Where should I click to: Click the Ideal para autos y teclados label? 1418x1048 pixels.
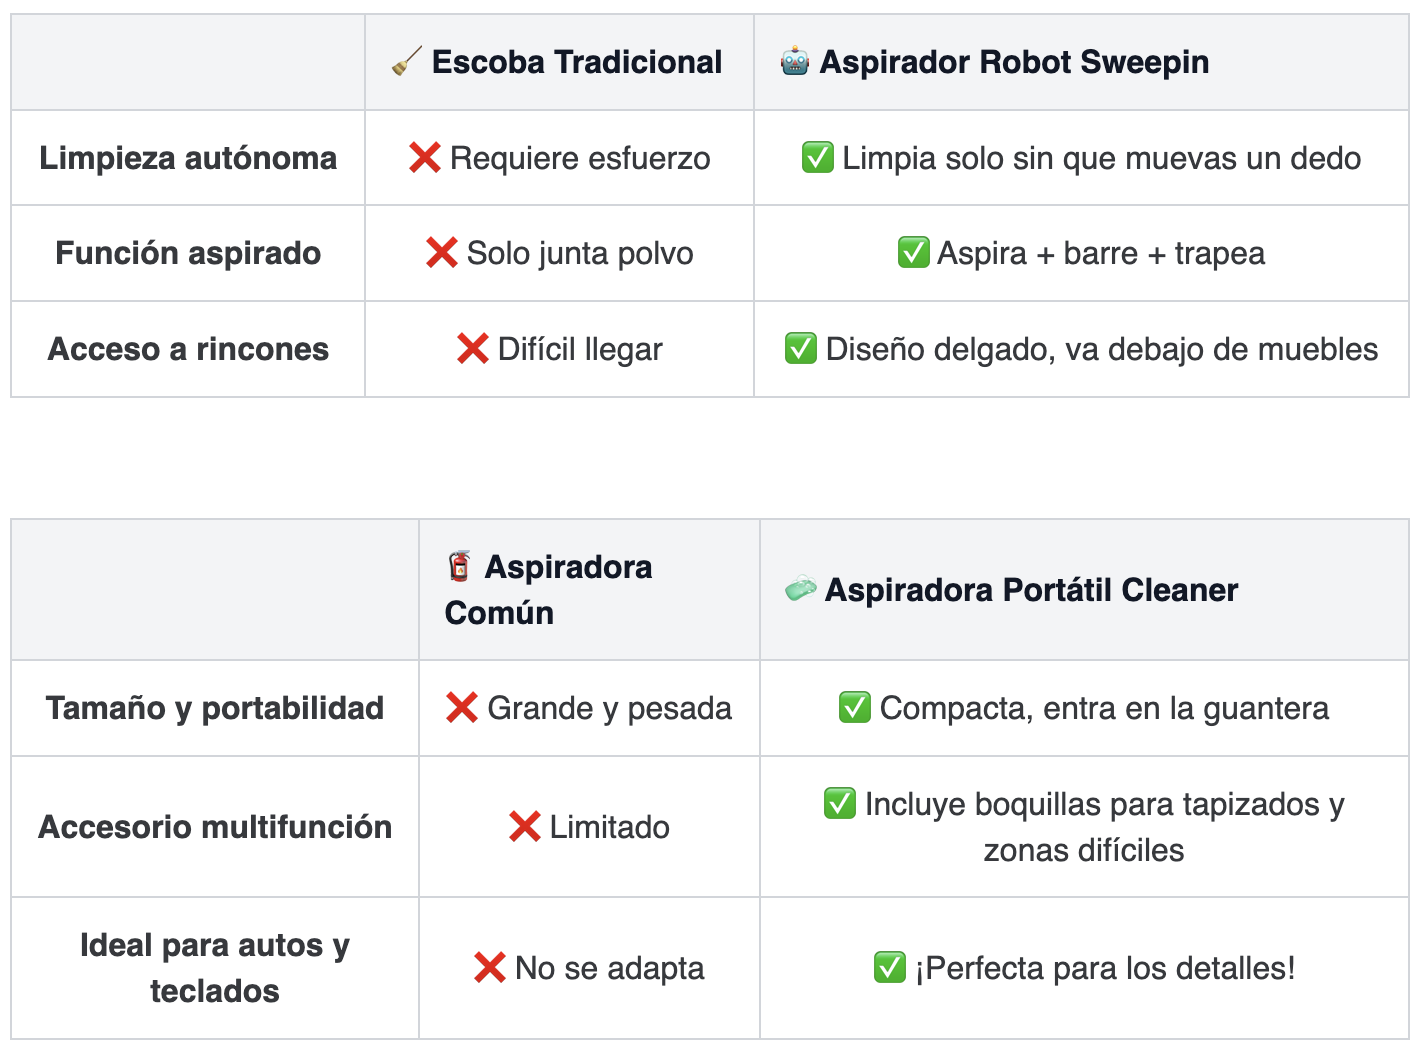tap(215, 968)
